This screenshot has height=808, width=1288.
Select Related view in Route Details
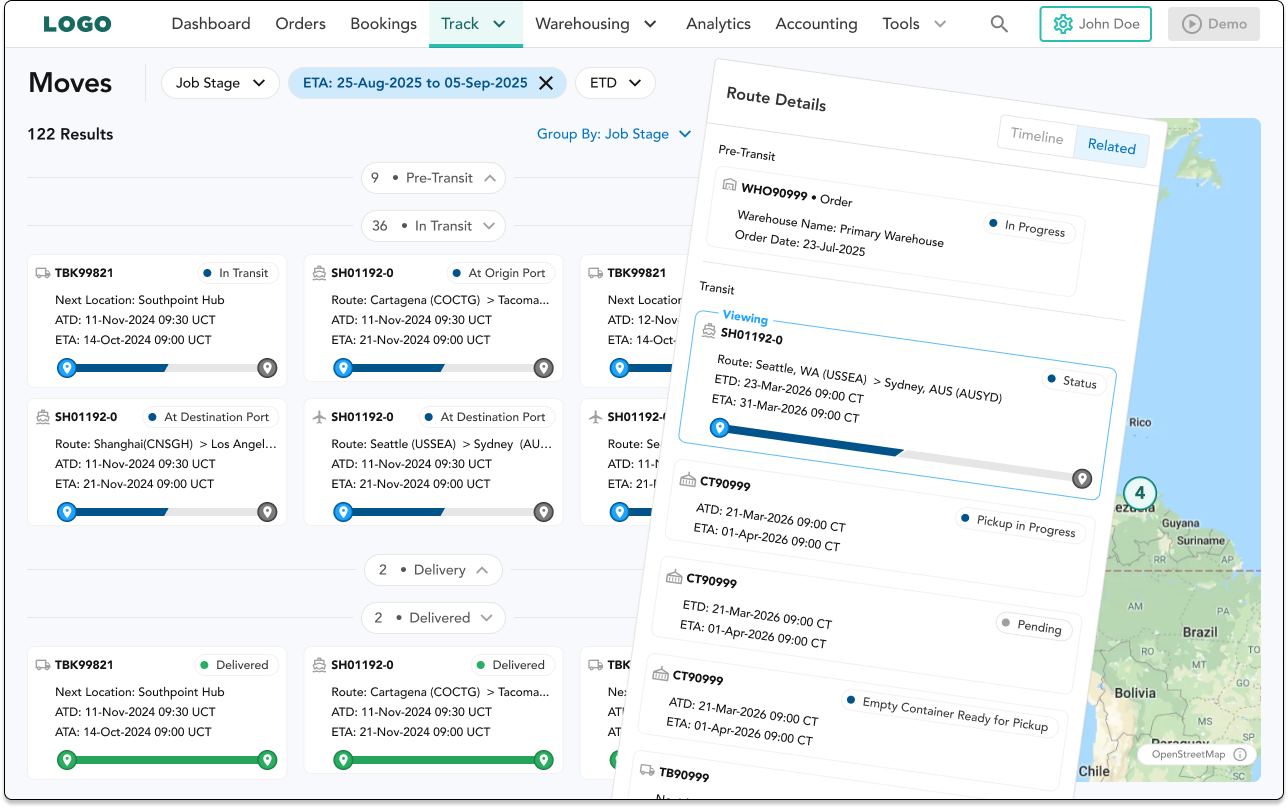click(1112, 146)
